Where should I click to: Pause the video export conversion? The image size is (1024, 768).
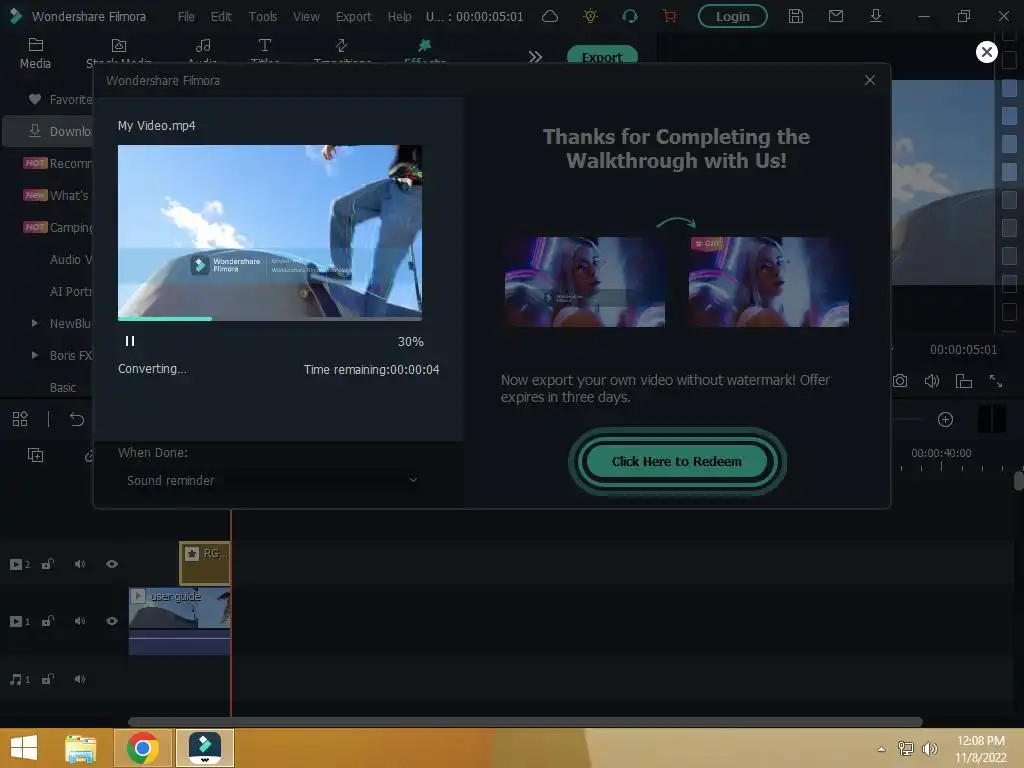[x=130, y=341]
